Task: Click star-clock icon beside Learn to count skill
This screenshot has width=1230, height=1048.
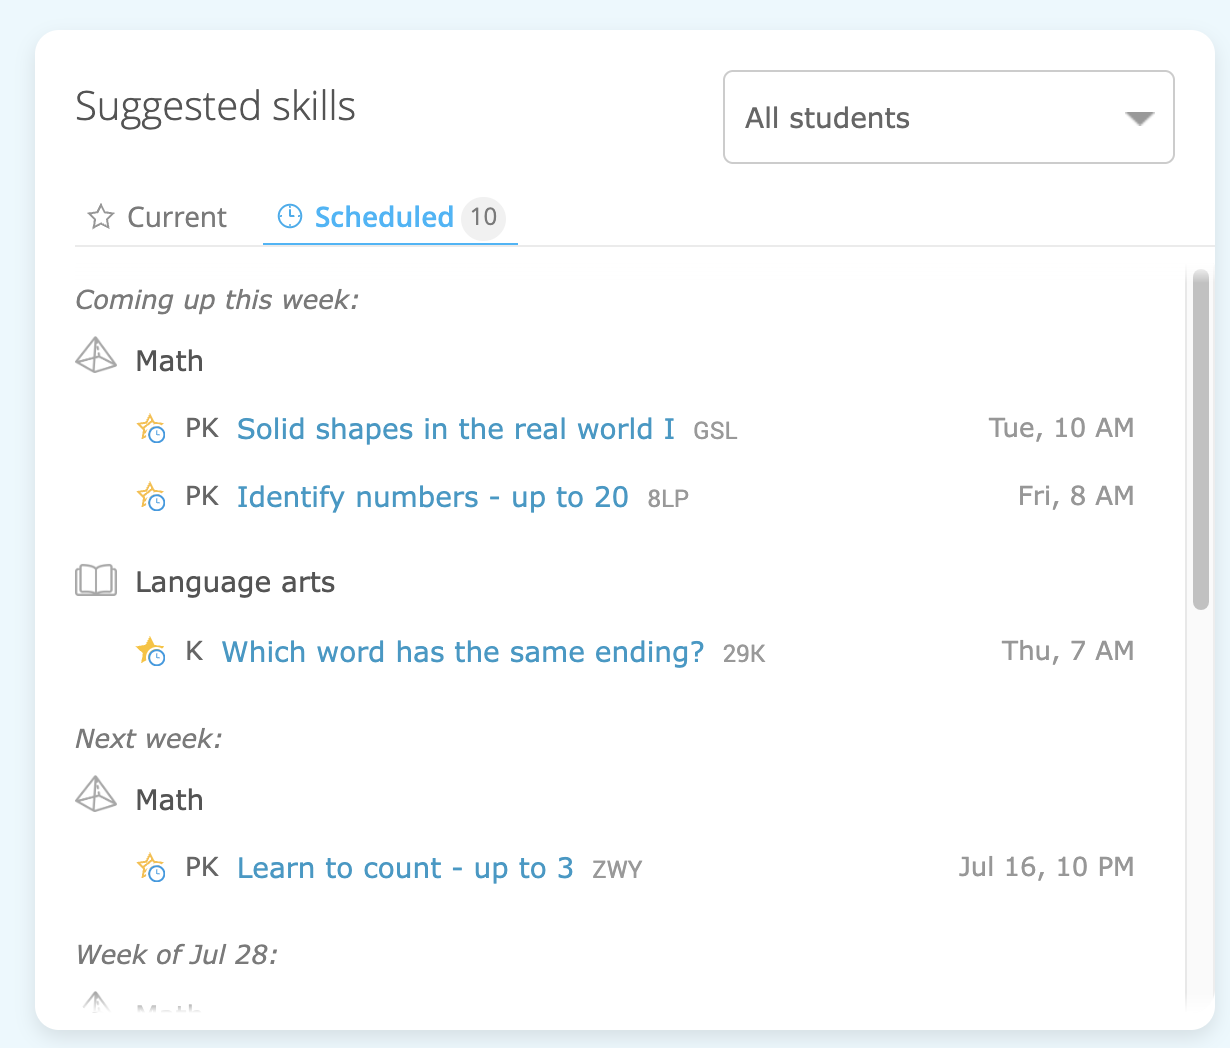Action: pos(151,868)
